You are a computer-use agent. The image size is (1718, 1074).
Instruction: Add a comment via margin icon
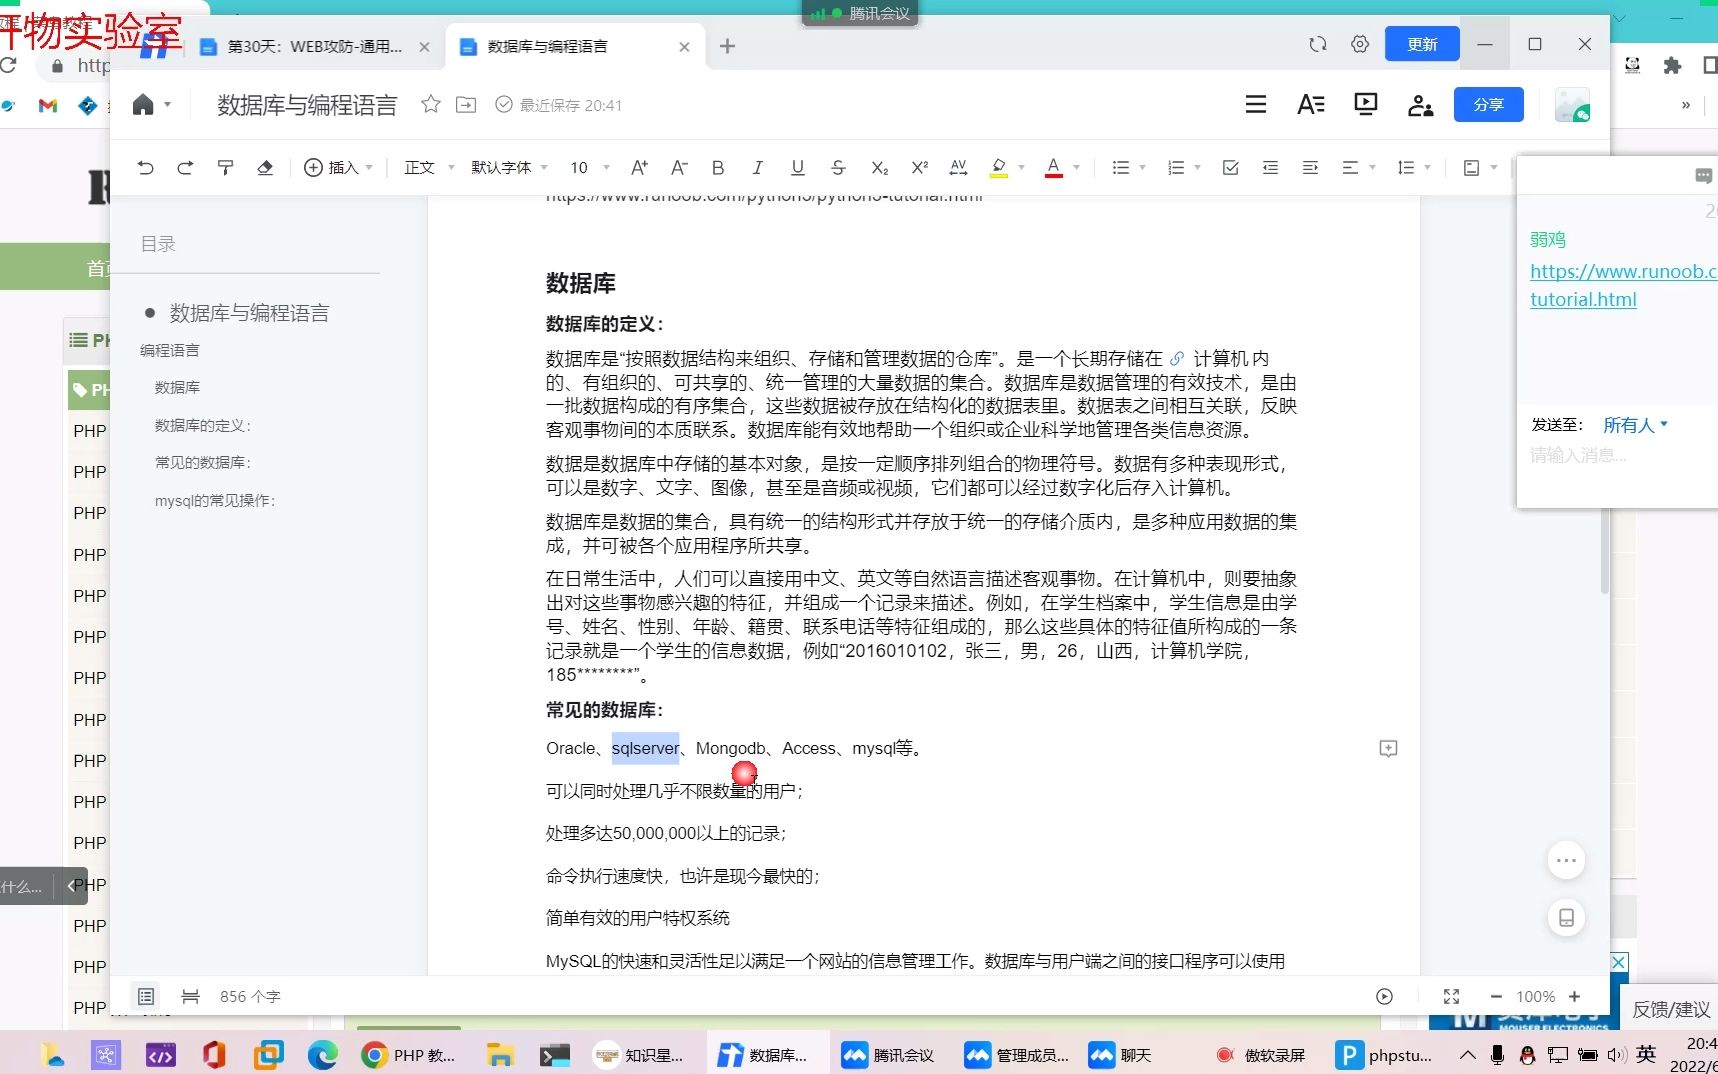[x=1388, y=748]
